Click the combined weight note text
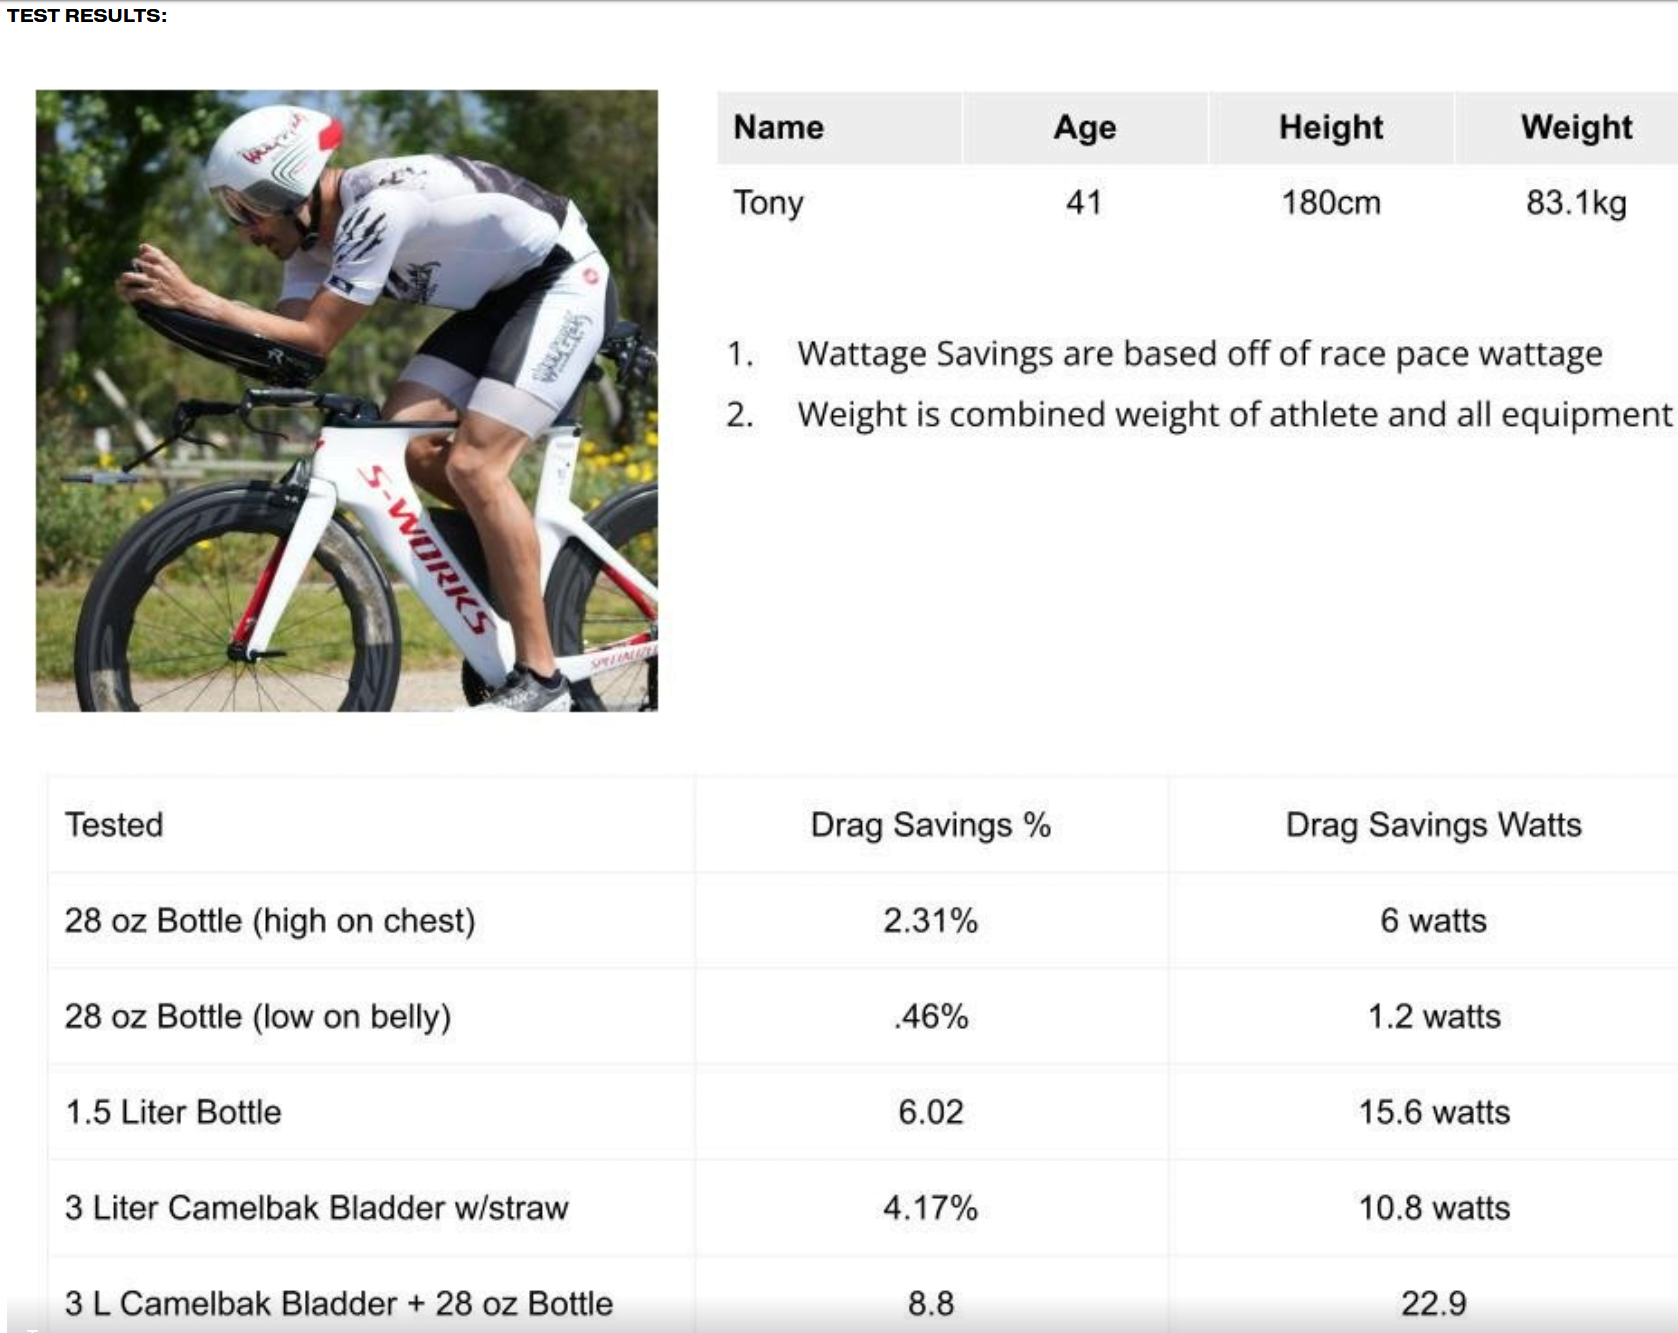The width and height of the screenshot is (1678, 1333). click(x=1235, y=414)
